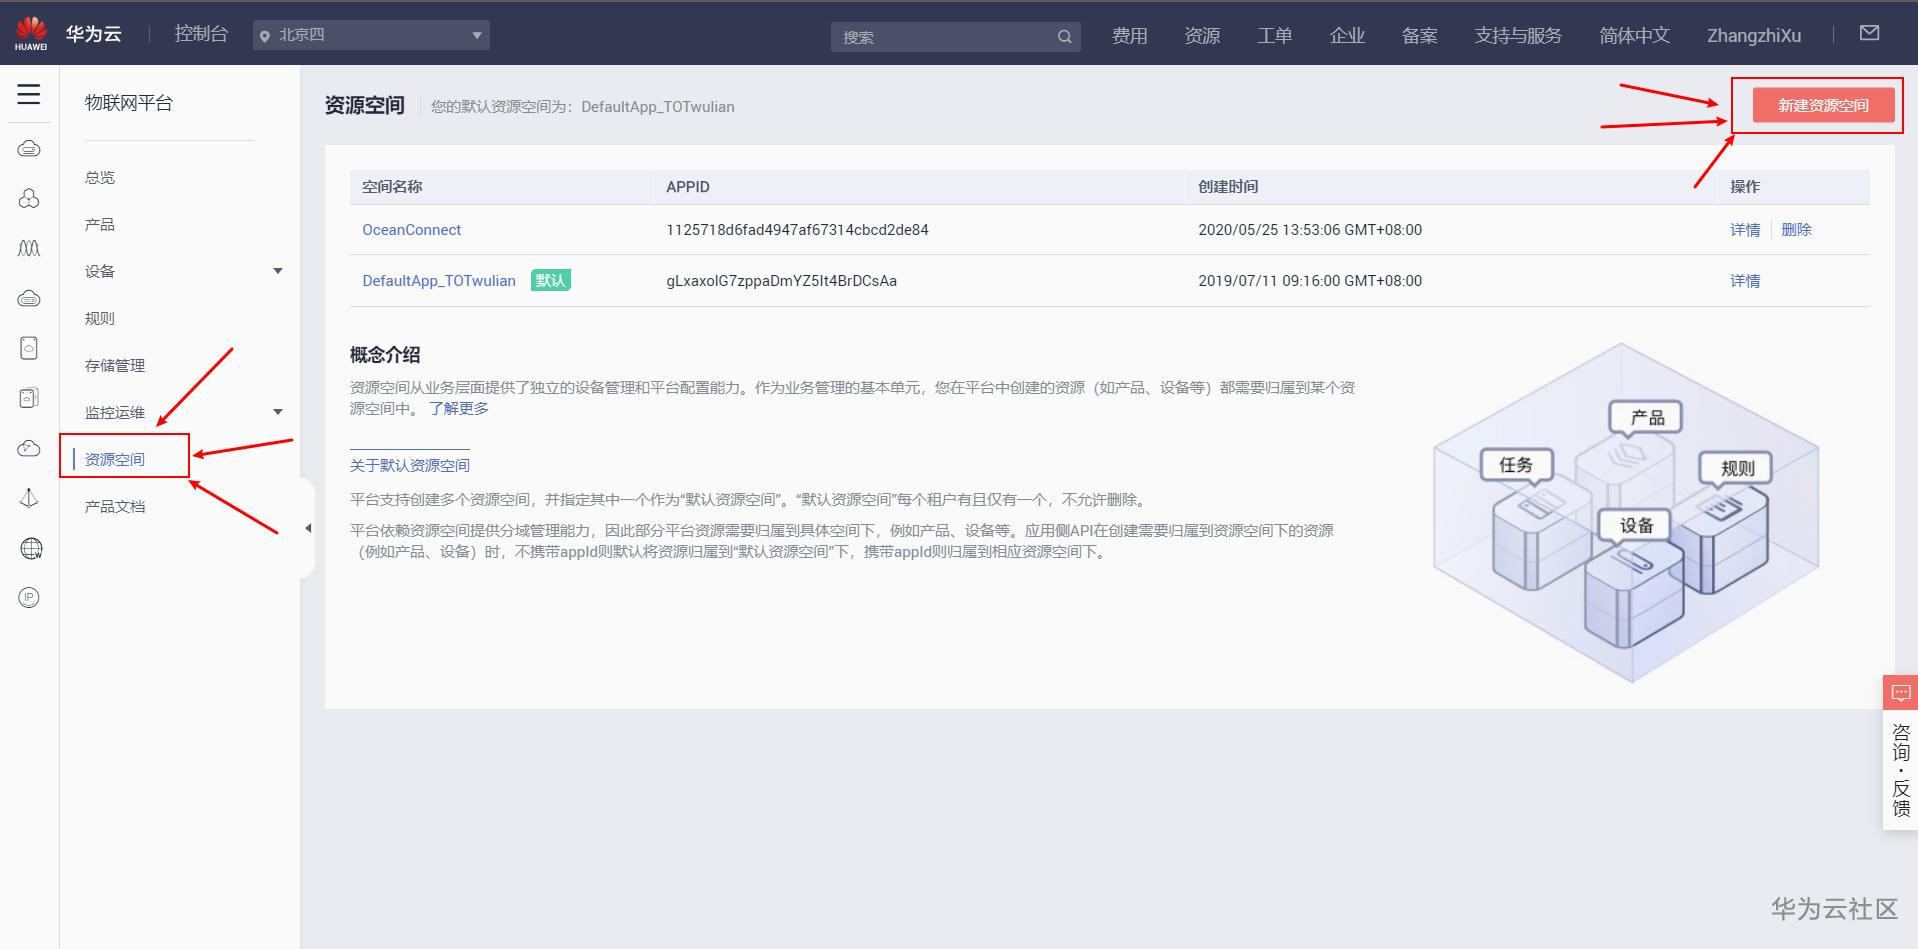Open the 北京四 region dropdown

tap(371, 35)
